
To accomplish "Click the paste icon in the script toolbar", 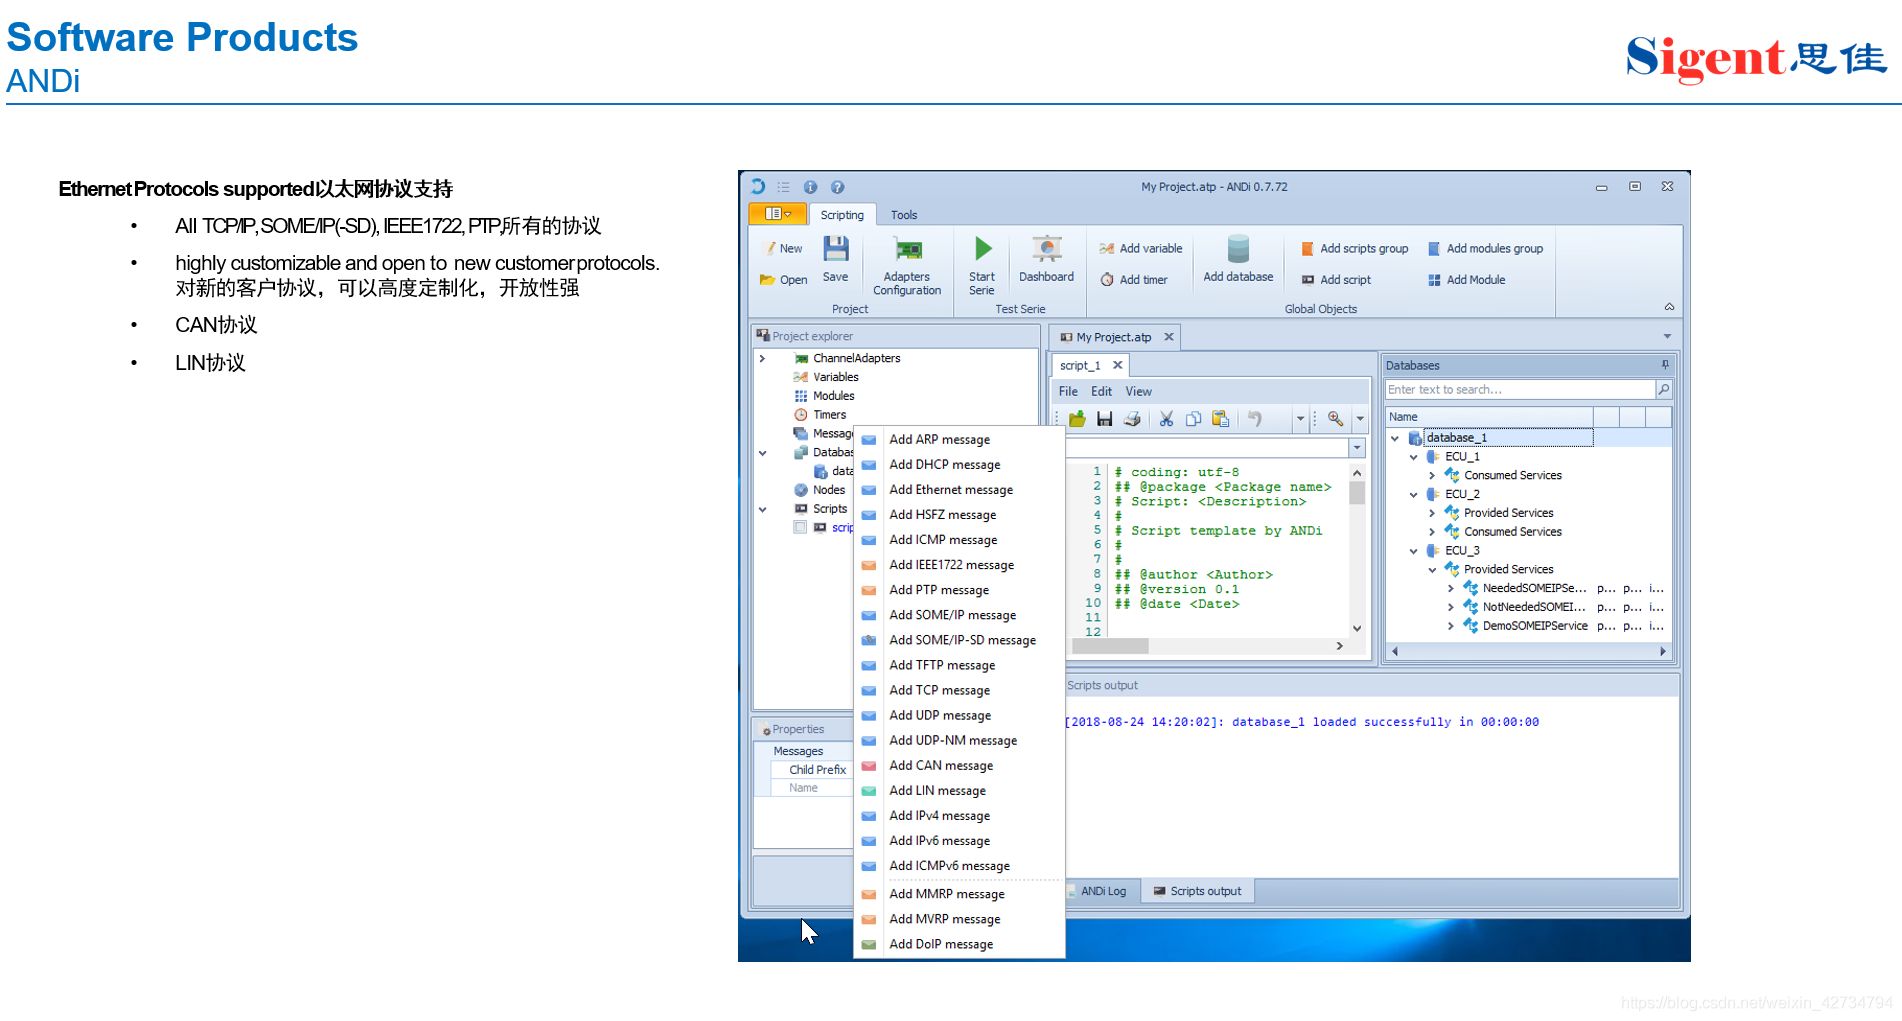I will pos(1220,419).
